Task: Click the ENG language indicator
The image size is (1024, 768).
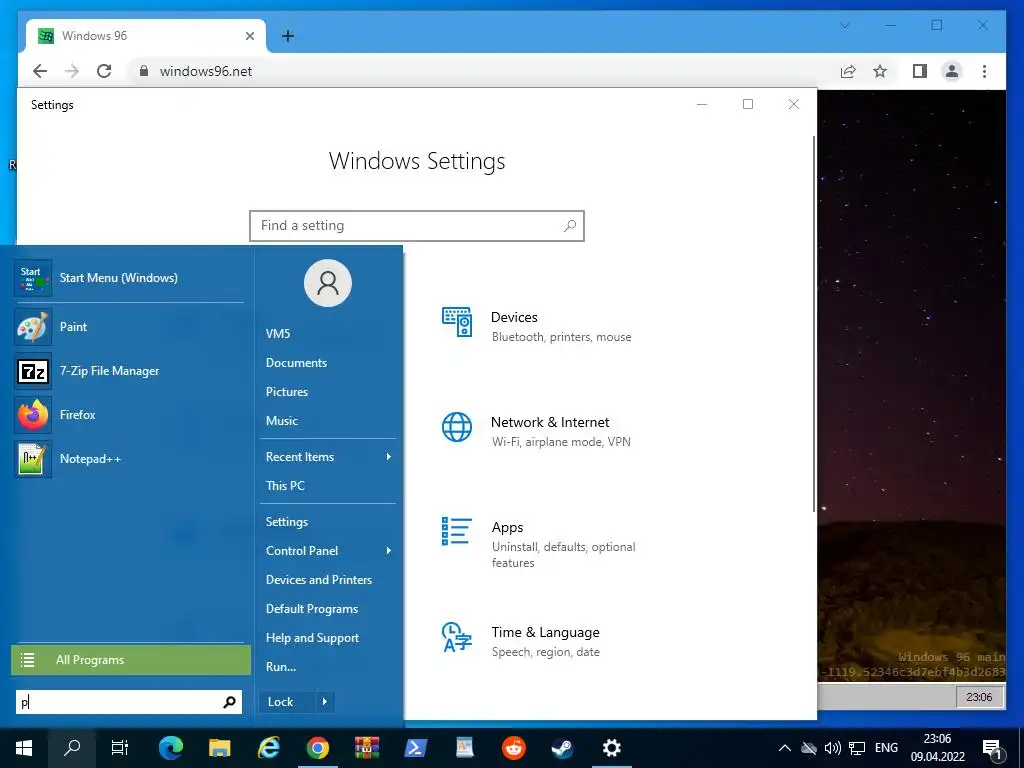Action: [886, 748]
